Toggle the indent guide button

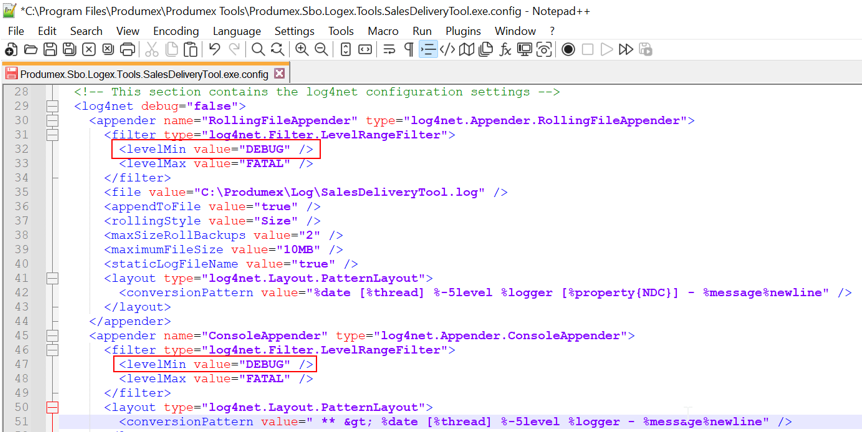429,50
